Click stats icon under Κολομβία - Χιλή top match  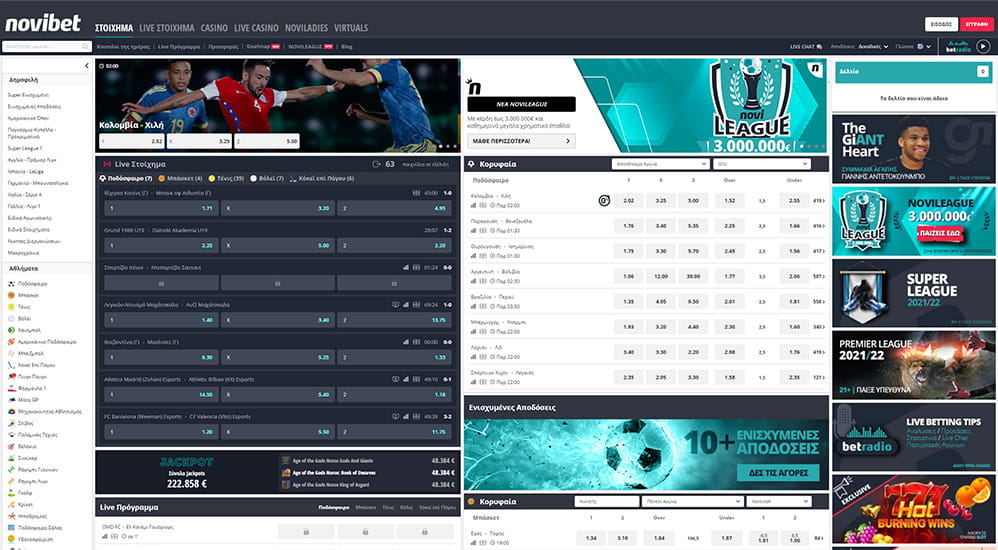(x=474, y=206)
